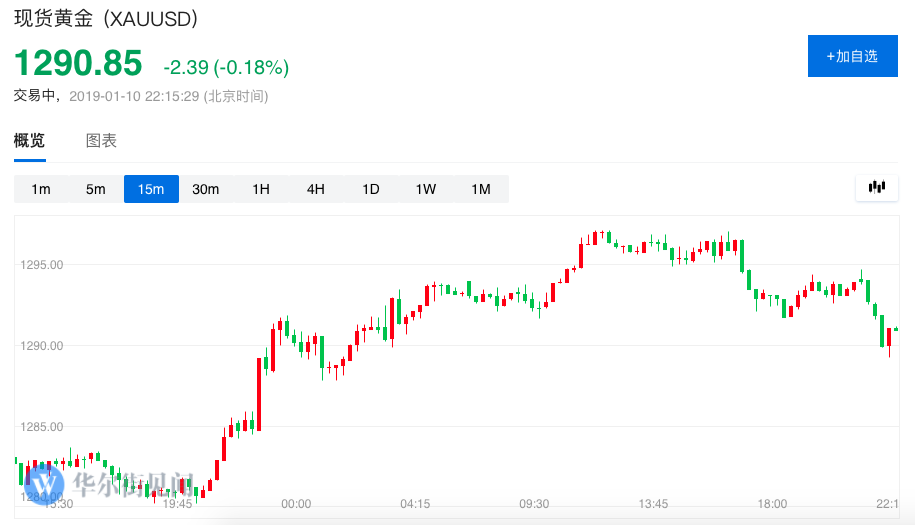The image size is (915, 525).
Task: Click the Wallstreetcn watermark logo
Action: point(45,486)
